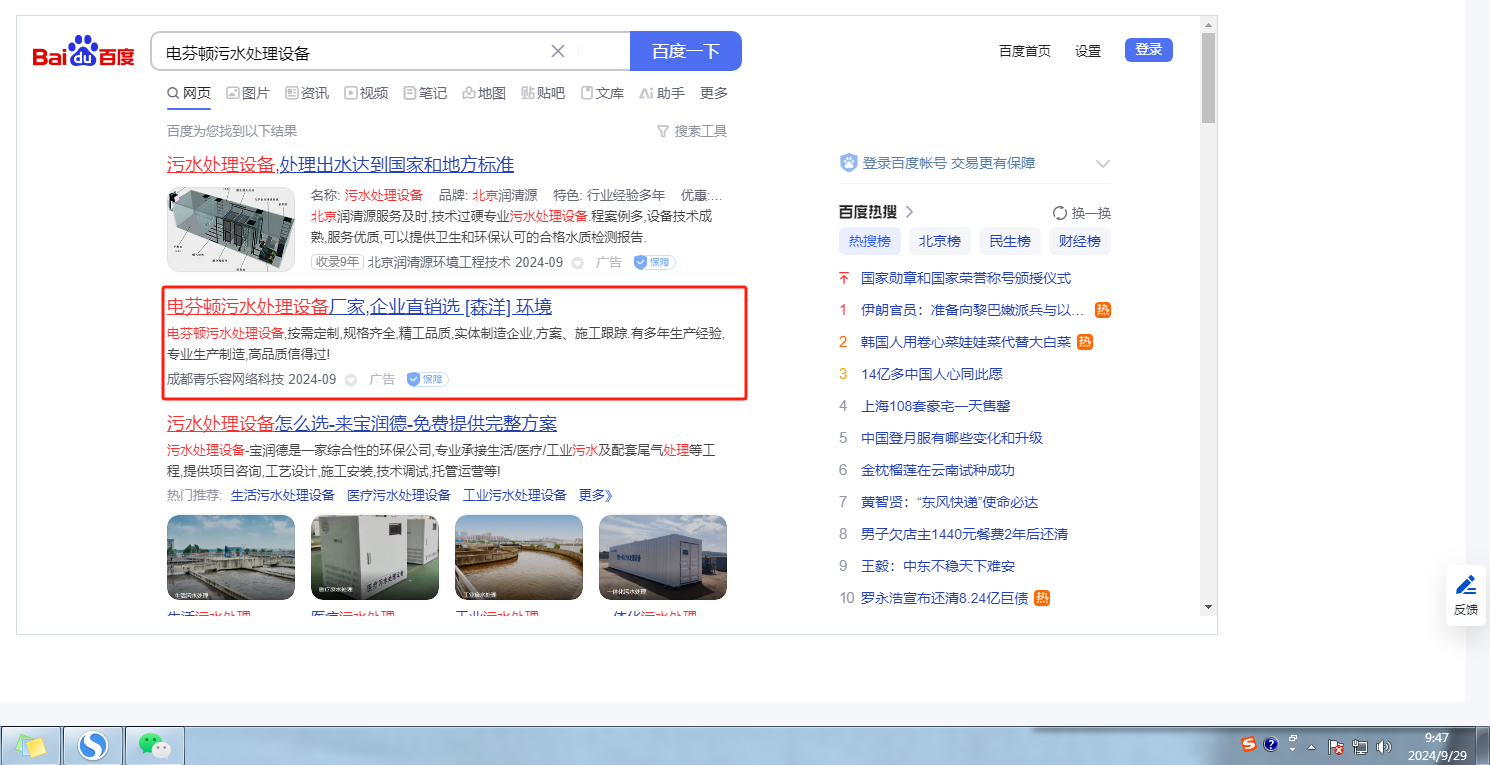
Task: Click the 换一换 refresh icon
Action: coord(1060,213)
